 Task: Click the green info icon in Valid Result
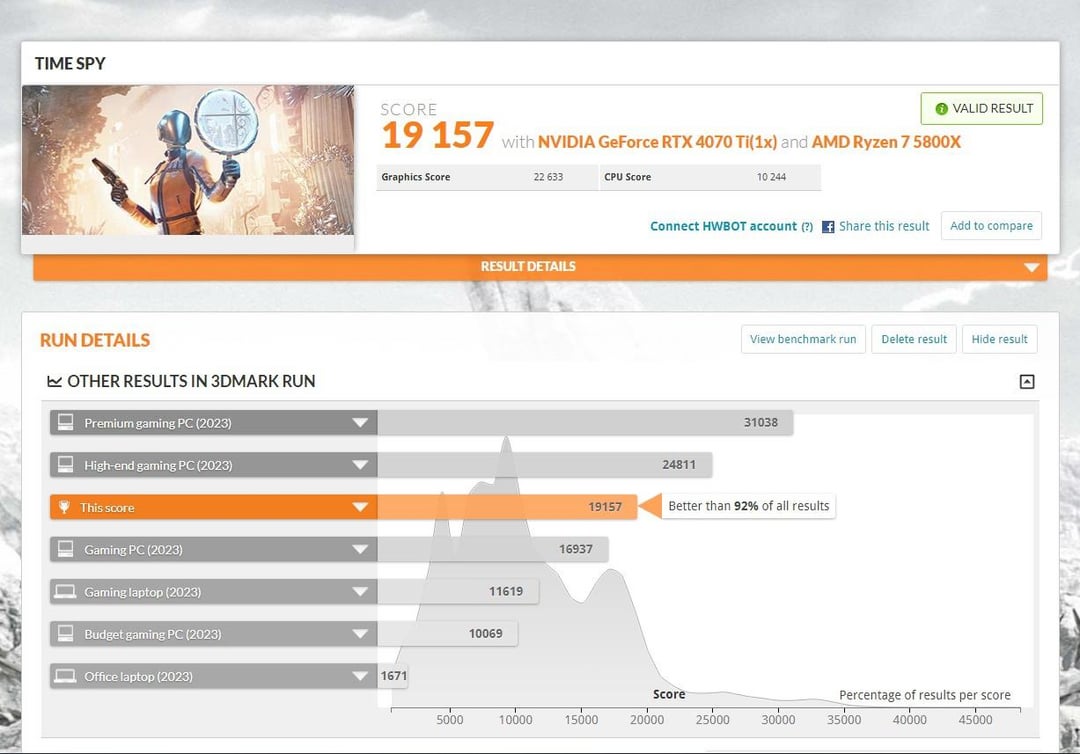pos(941,109)
